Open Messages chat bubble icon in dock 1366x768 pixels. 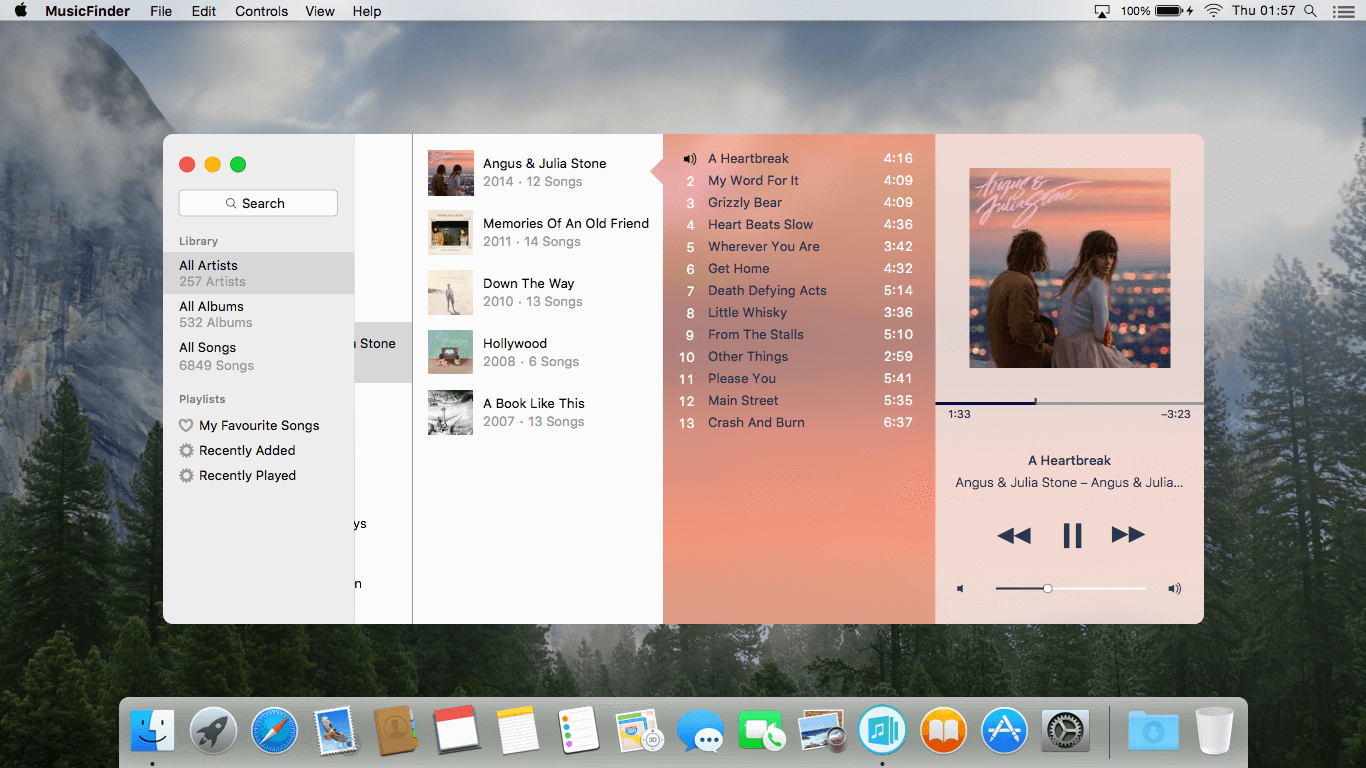tap(700, 731)
